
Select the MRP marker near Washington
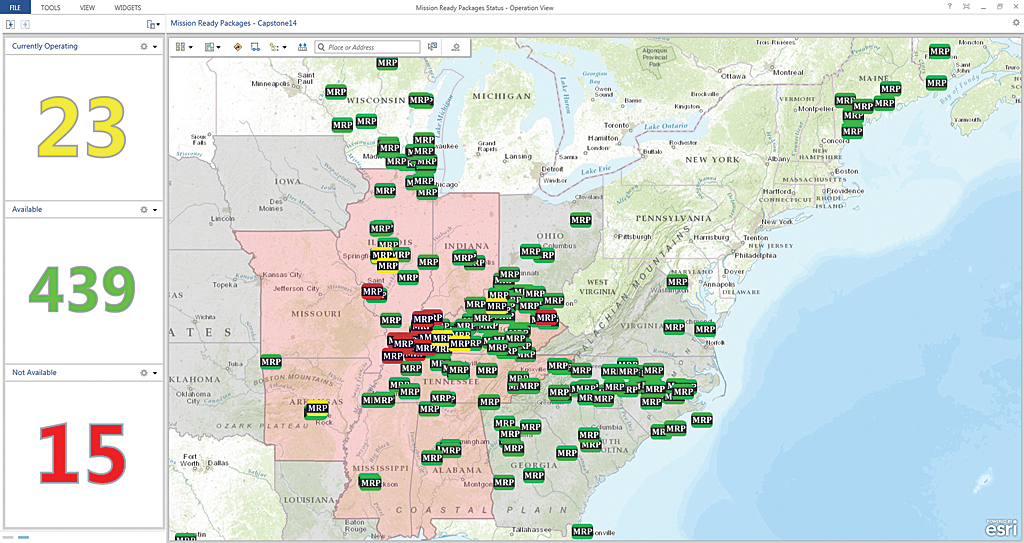point(677,283)
